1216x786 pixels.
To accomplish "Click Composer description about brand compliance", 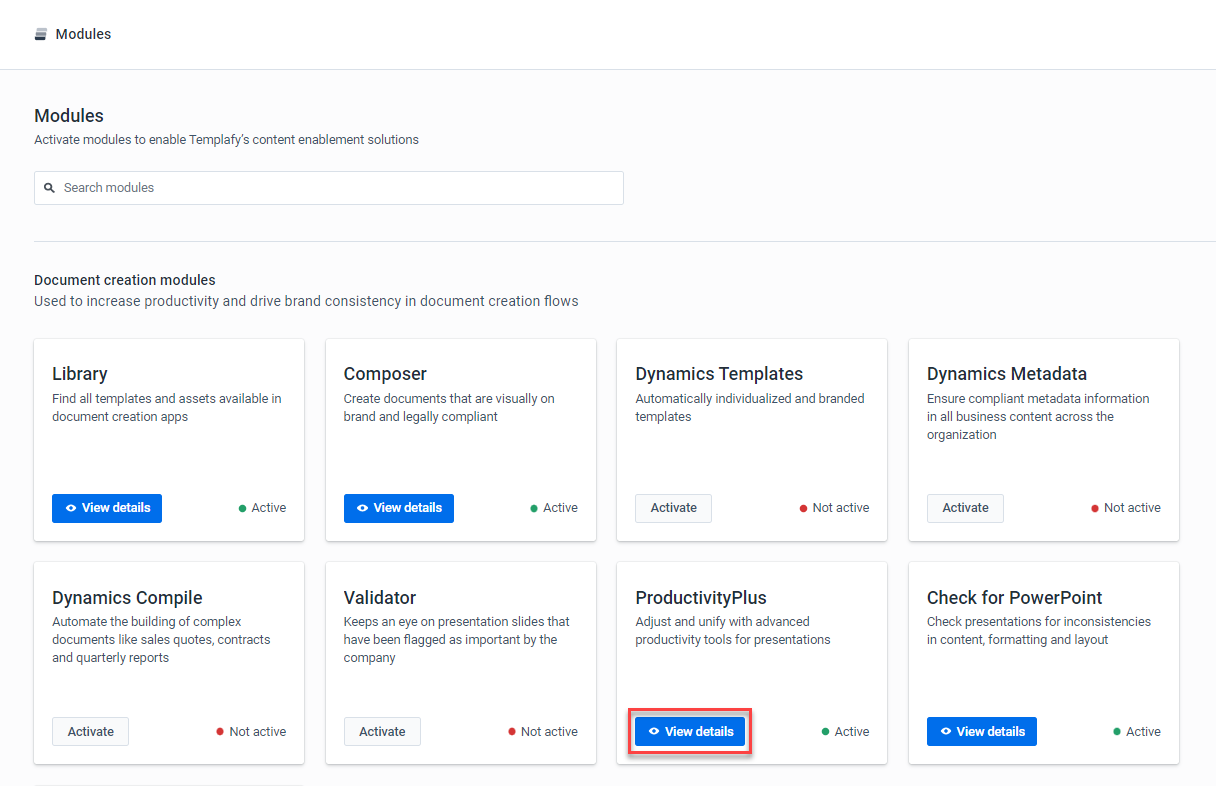I will (449, 408).
